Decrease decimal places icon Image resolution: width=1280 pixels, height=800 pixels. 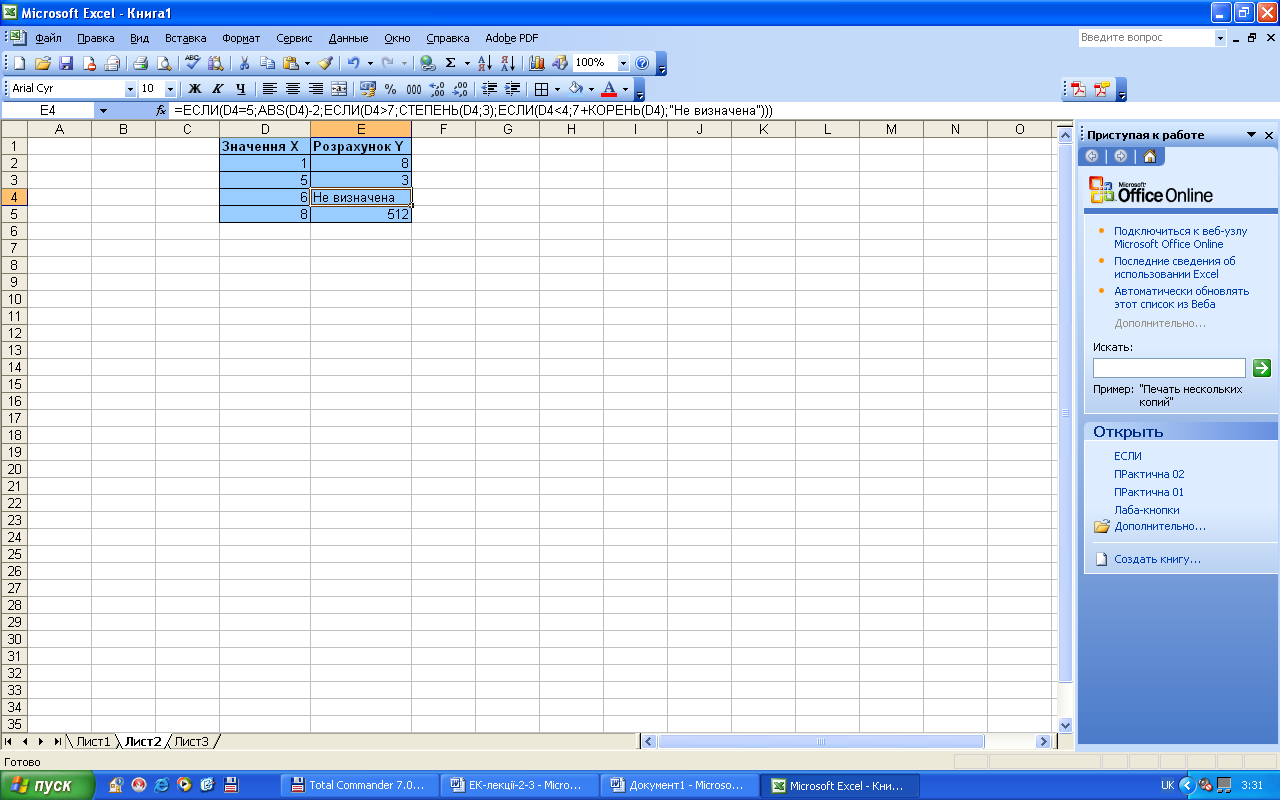coord(460,89)
